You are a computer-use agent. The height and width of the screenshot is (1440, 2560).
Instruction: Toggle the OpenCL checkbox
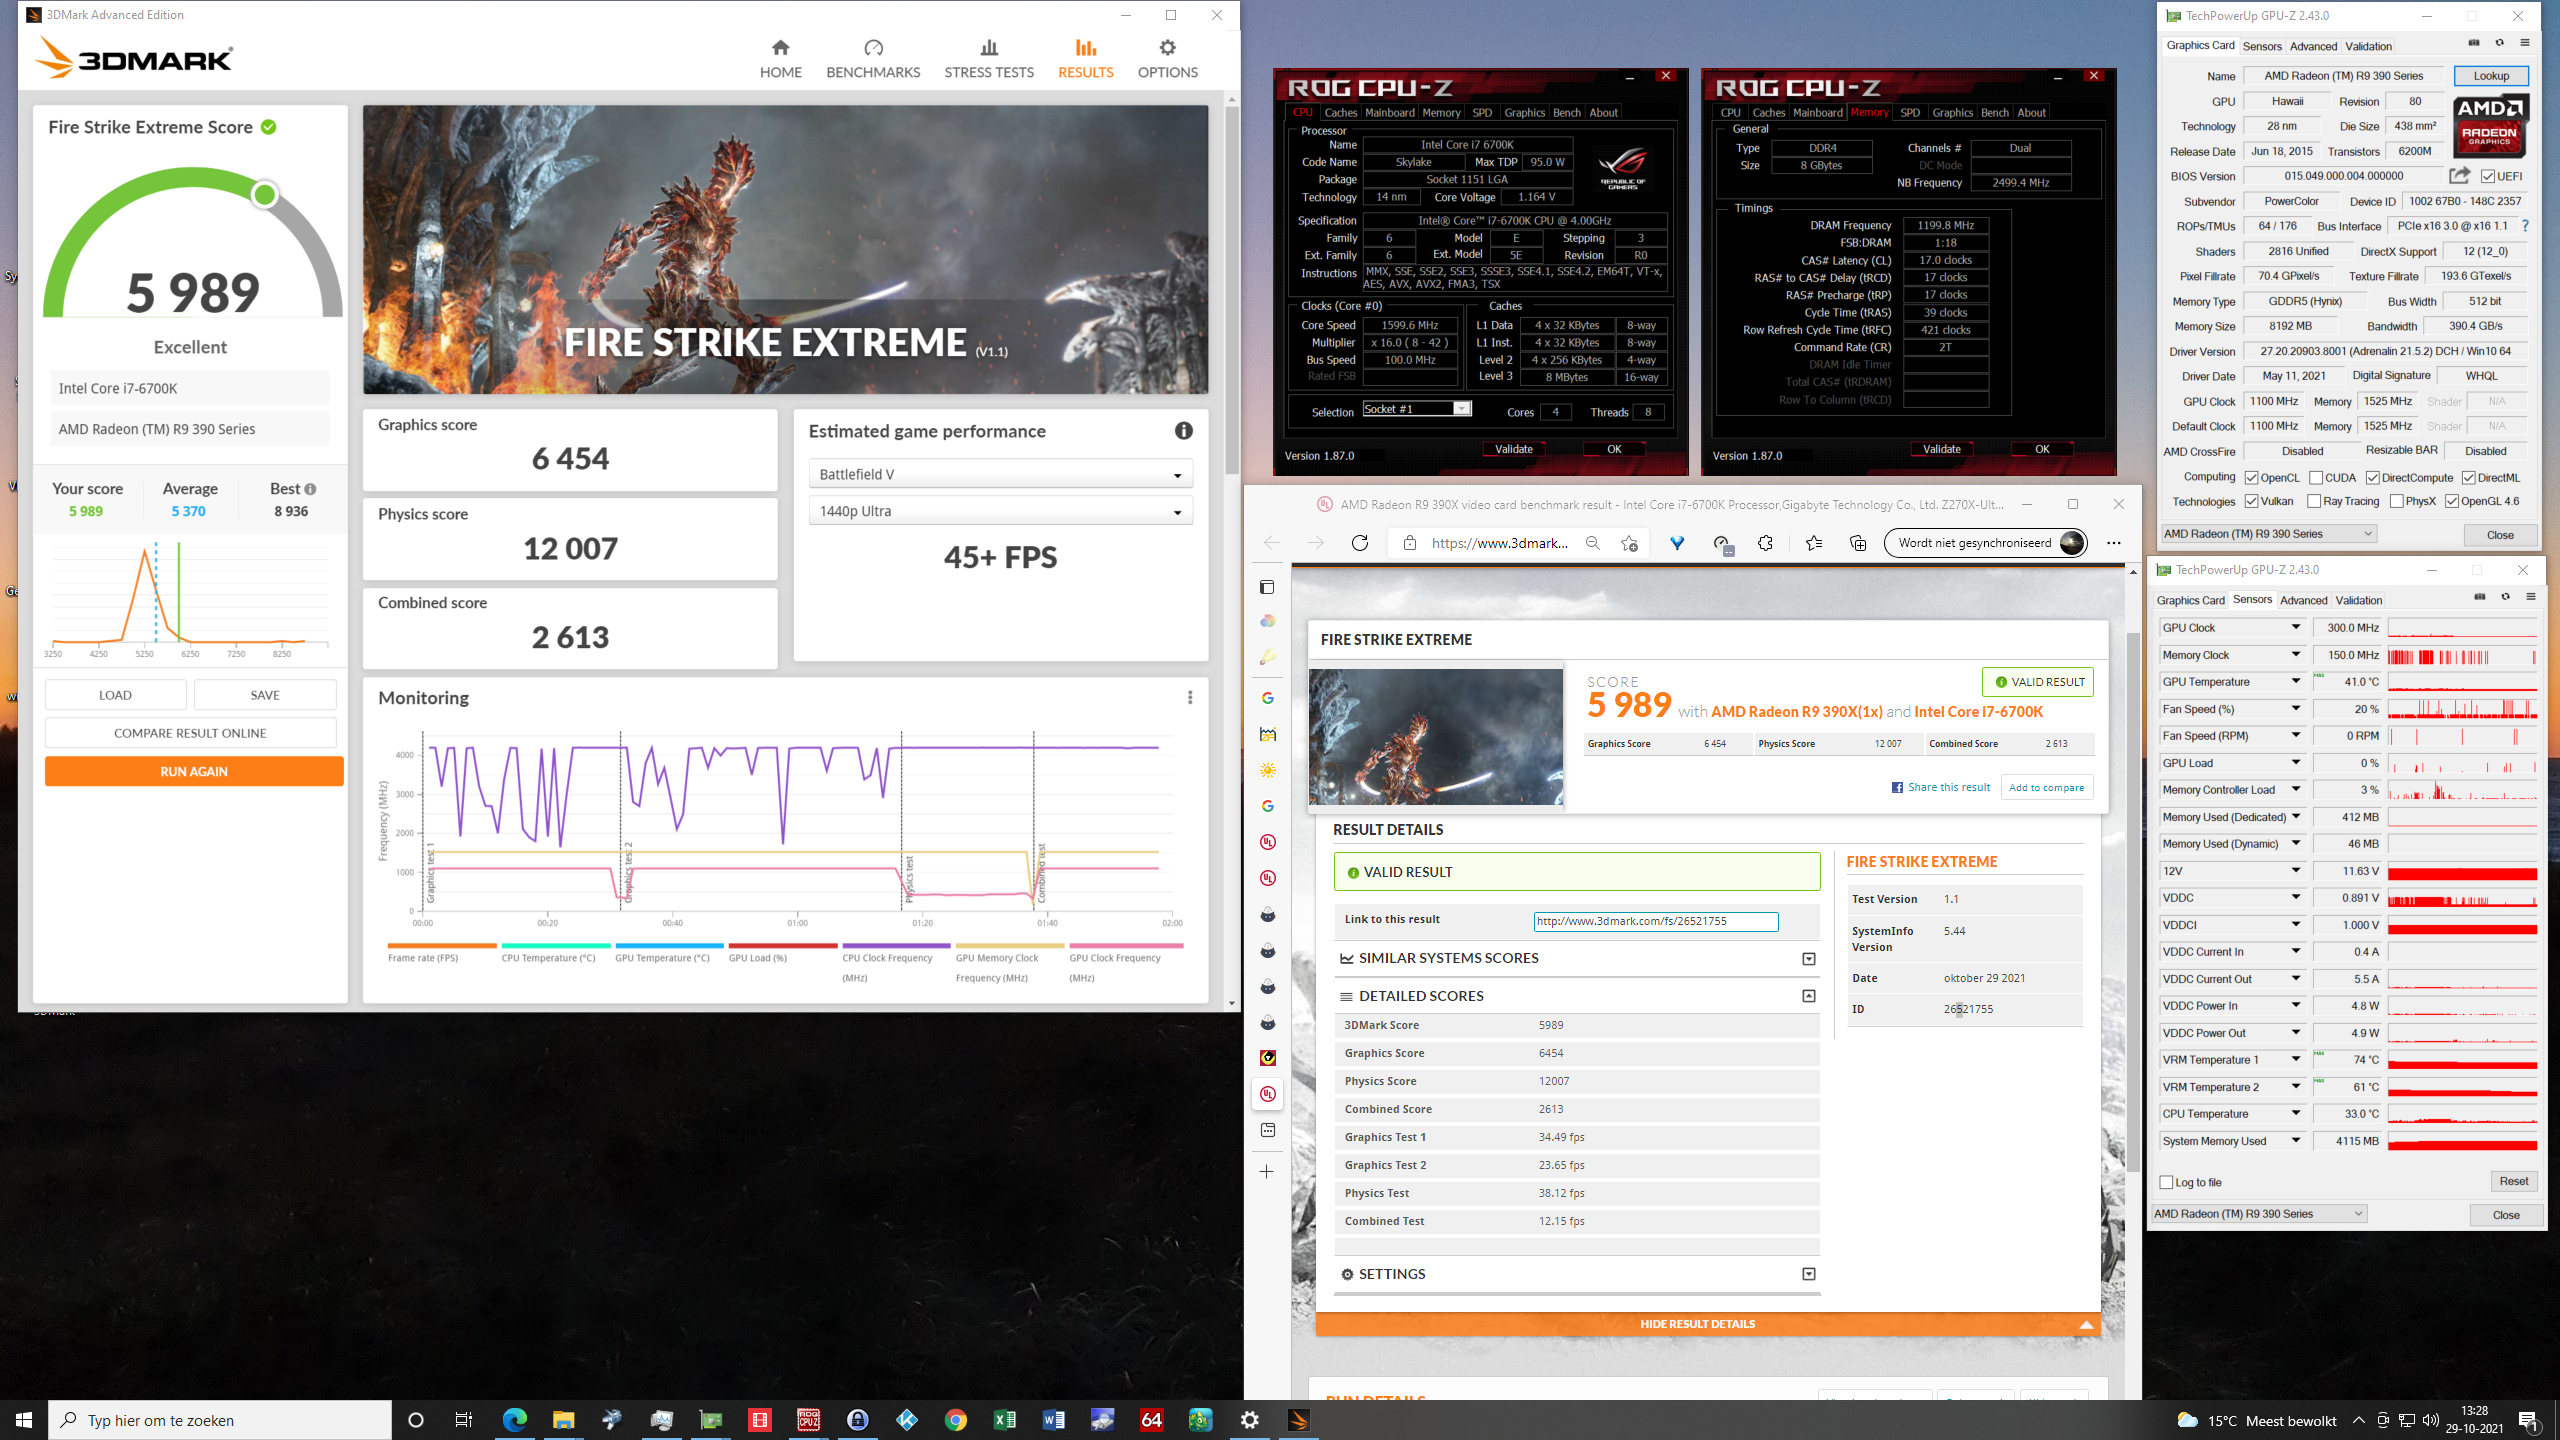pyautogui.click(x=2252, y=478)
